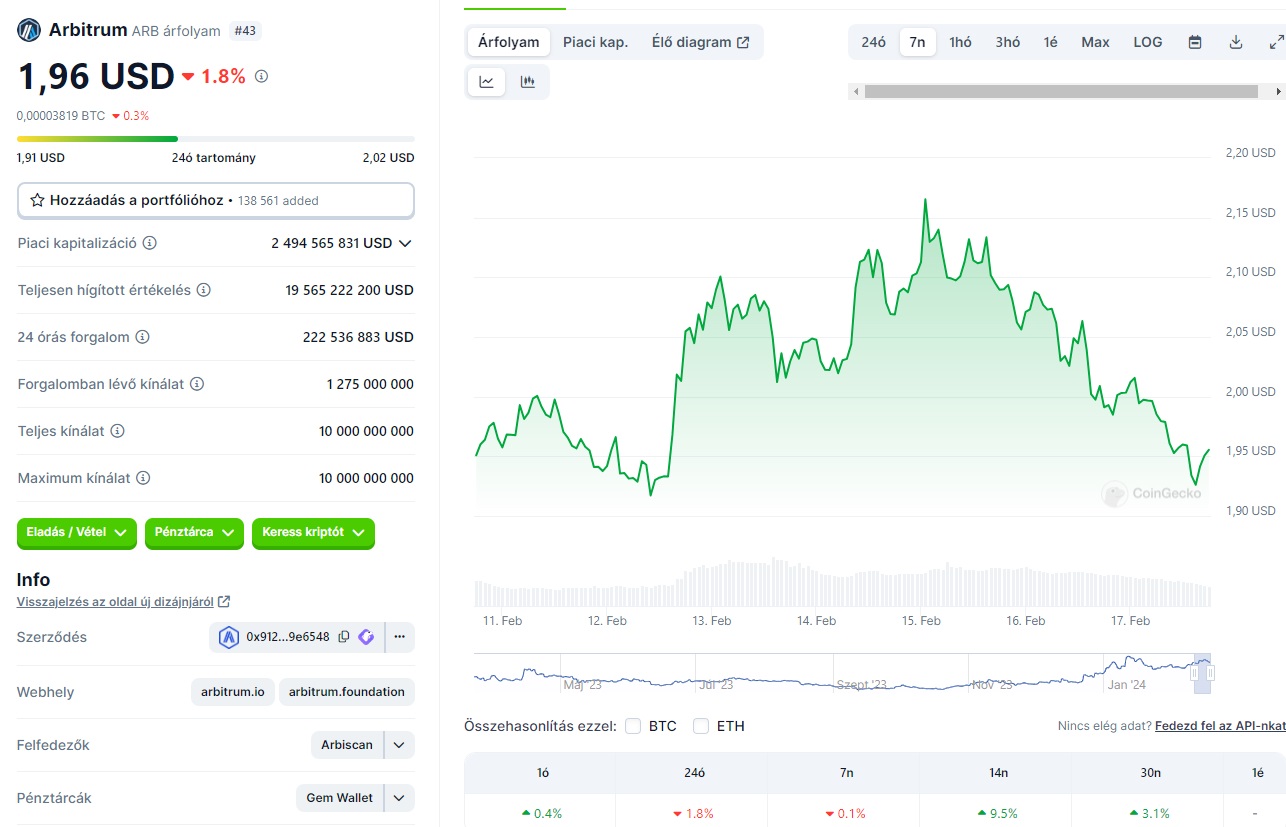Click the Arbitrum logo icon
This screenshot has width=1286, height=827.
(x=29, y=30)
